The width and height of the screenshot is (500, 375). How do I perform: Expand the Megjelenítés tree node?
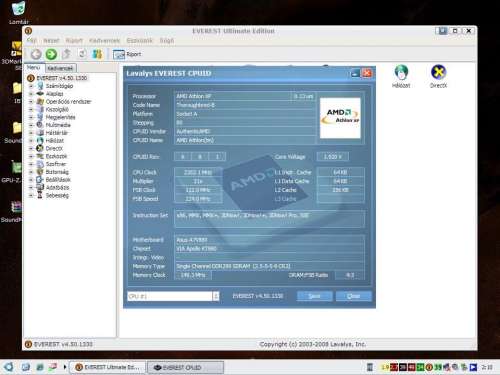[31, 117]
